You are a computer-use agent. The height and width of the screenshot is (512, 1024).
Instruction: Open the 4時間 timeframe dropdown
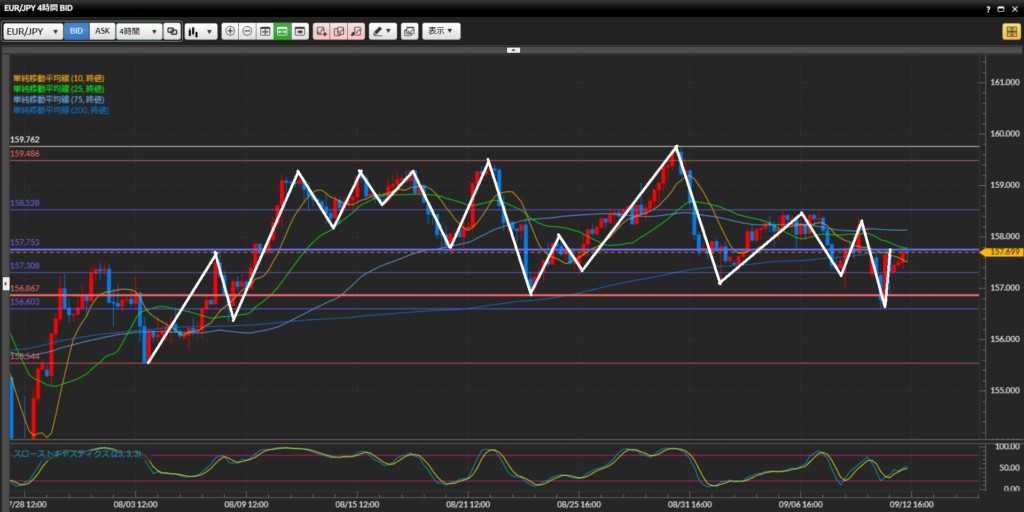pos(138,31)
